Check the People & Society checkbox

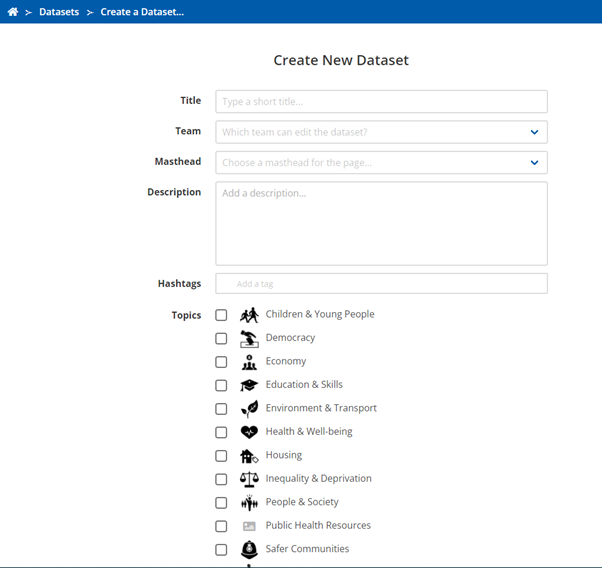click(x=221, y=502)
